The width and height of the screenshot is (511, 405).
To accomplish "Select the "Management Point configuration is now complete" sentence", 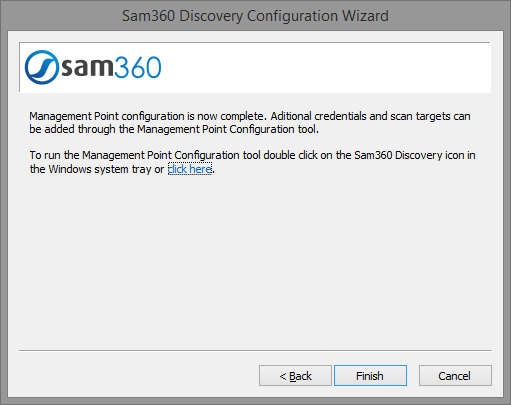I will point(148,116).
